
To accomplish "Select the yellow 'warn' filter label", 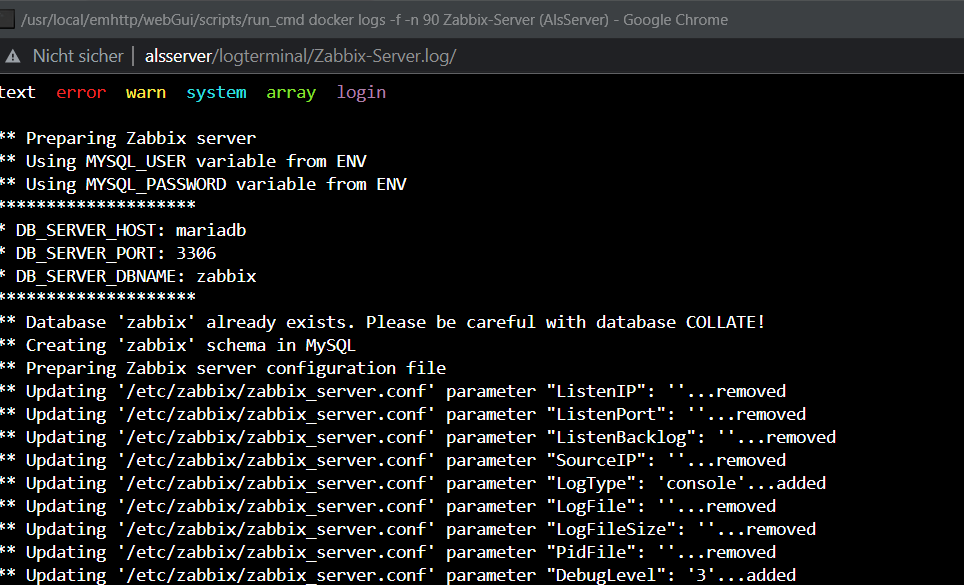I will (146, 93).
